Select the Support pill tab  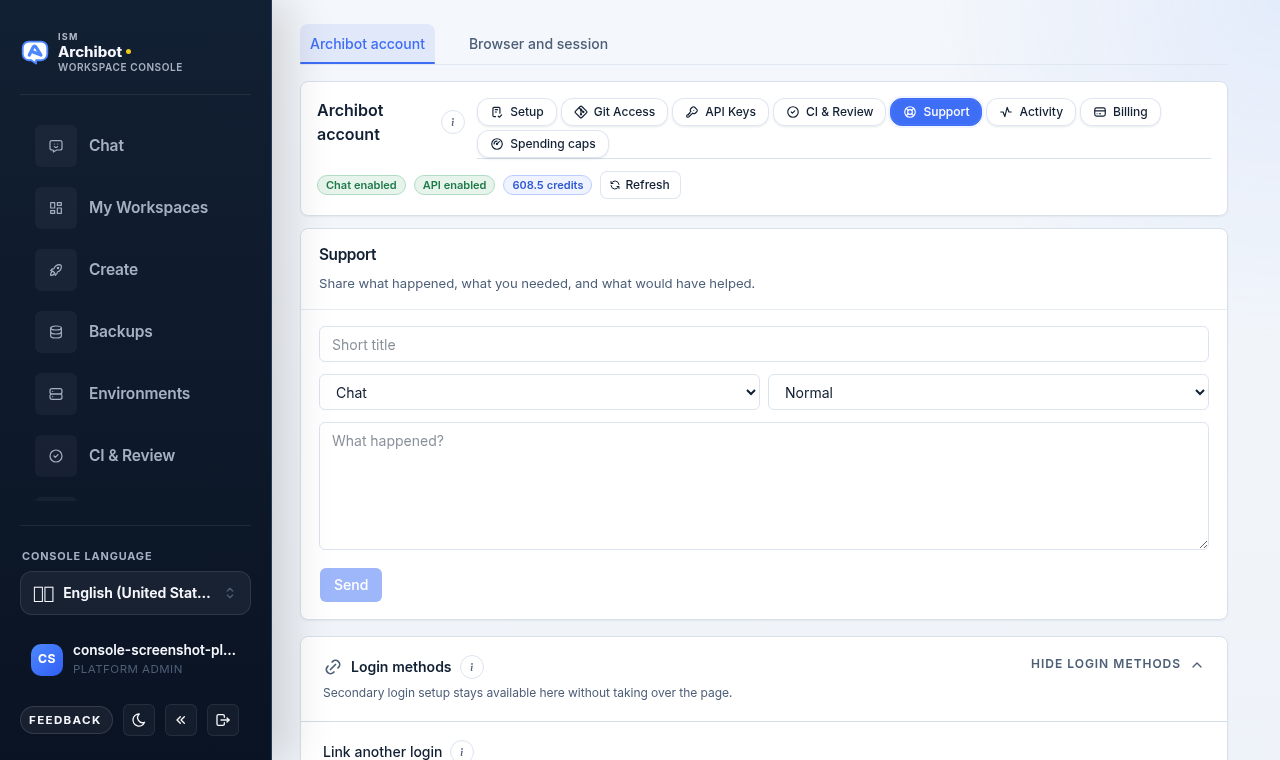tap(936, 112)
